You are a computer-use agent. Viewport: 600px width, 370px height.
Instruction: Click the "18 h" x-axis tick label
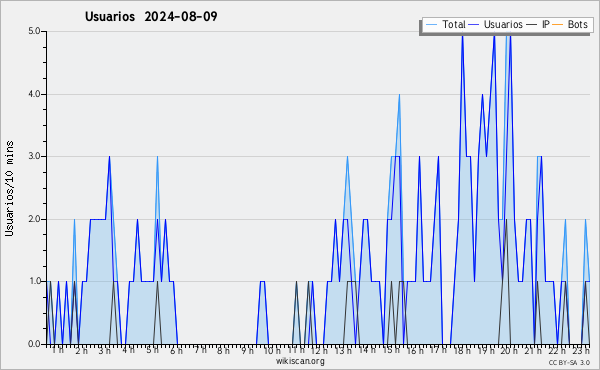(462, 350)
